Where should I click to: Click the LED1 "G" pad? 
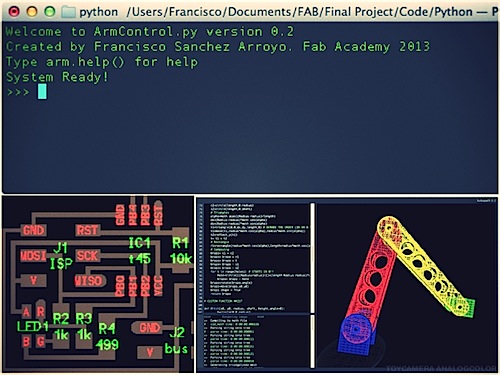coord(41,341)
